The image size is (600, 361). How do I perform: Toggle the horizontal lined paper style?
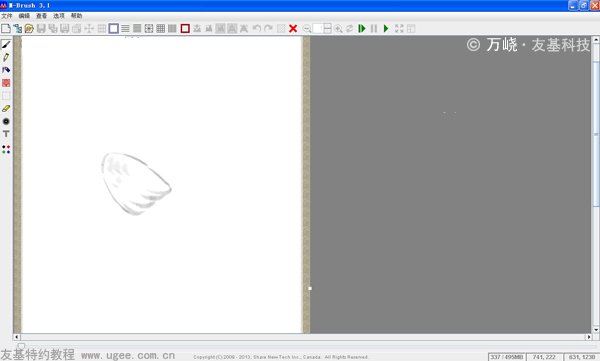click(x=125, y=29)
